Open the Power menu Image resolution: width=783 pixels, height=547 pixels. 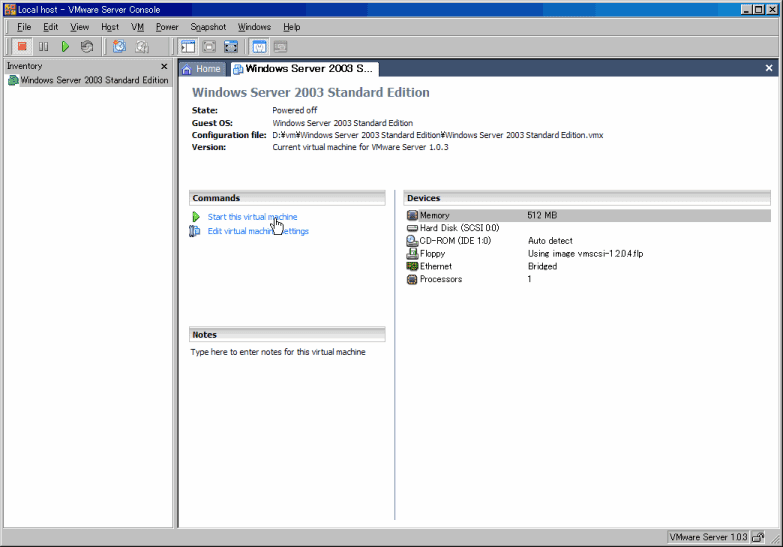click(x=167, y=27)
